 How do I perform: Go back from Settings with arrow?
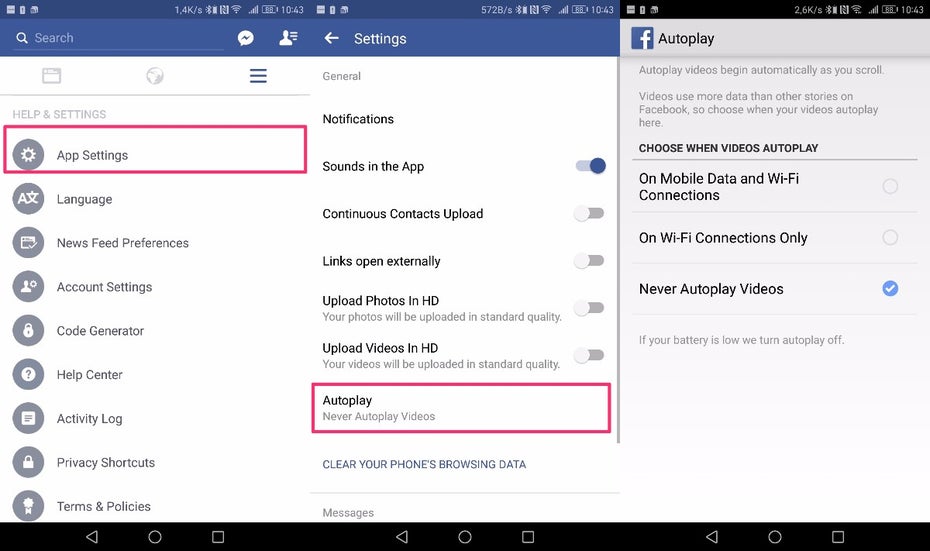coord(332,38)
